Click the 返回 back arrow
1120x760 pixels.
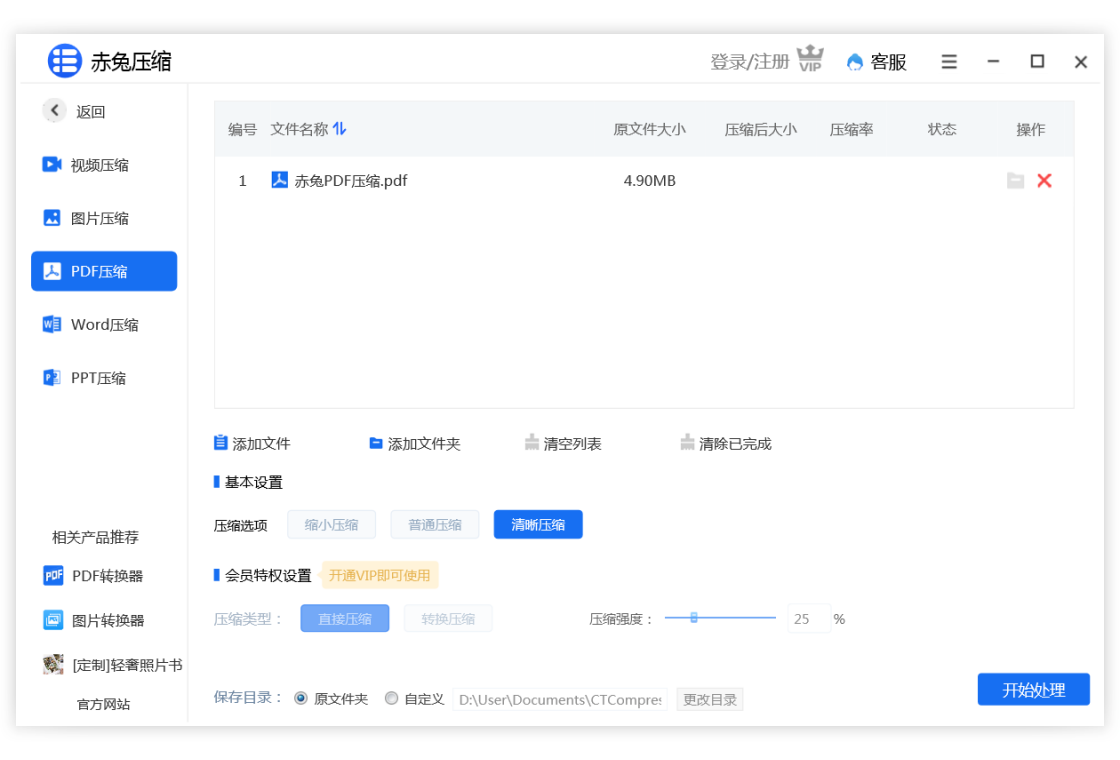click(54, 110)
